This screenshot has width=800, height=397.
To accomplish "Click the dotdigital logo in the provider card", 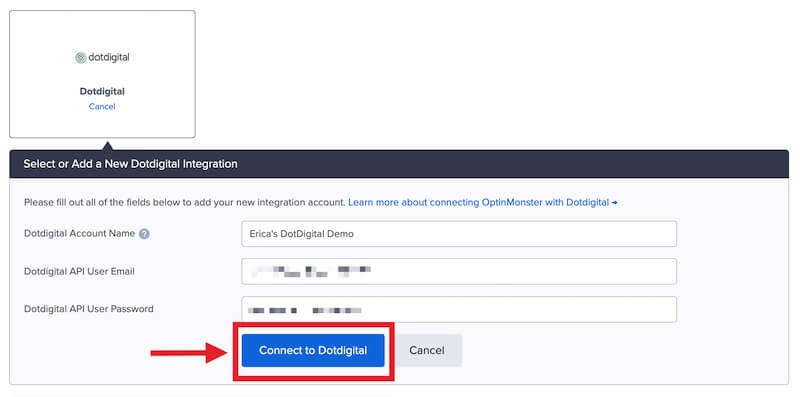I will click(102, 58).
